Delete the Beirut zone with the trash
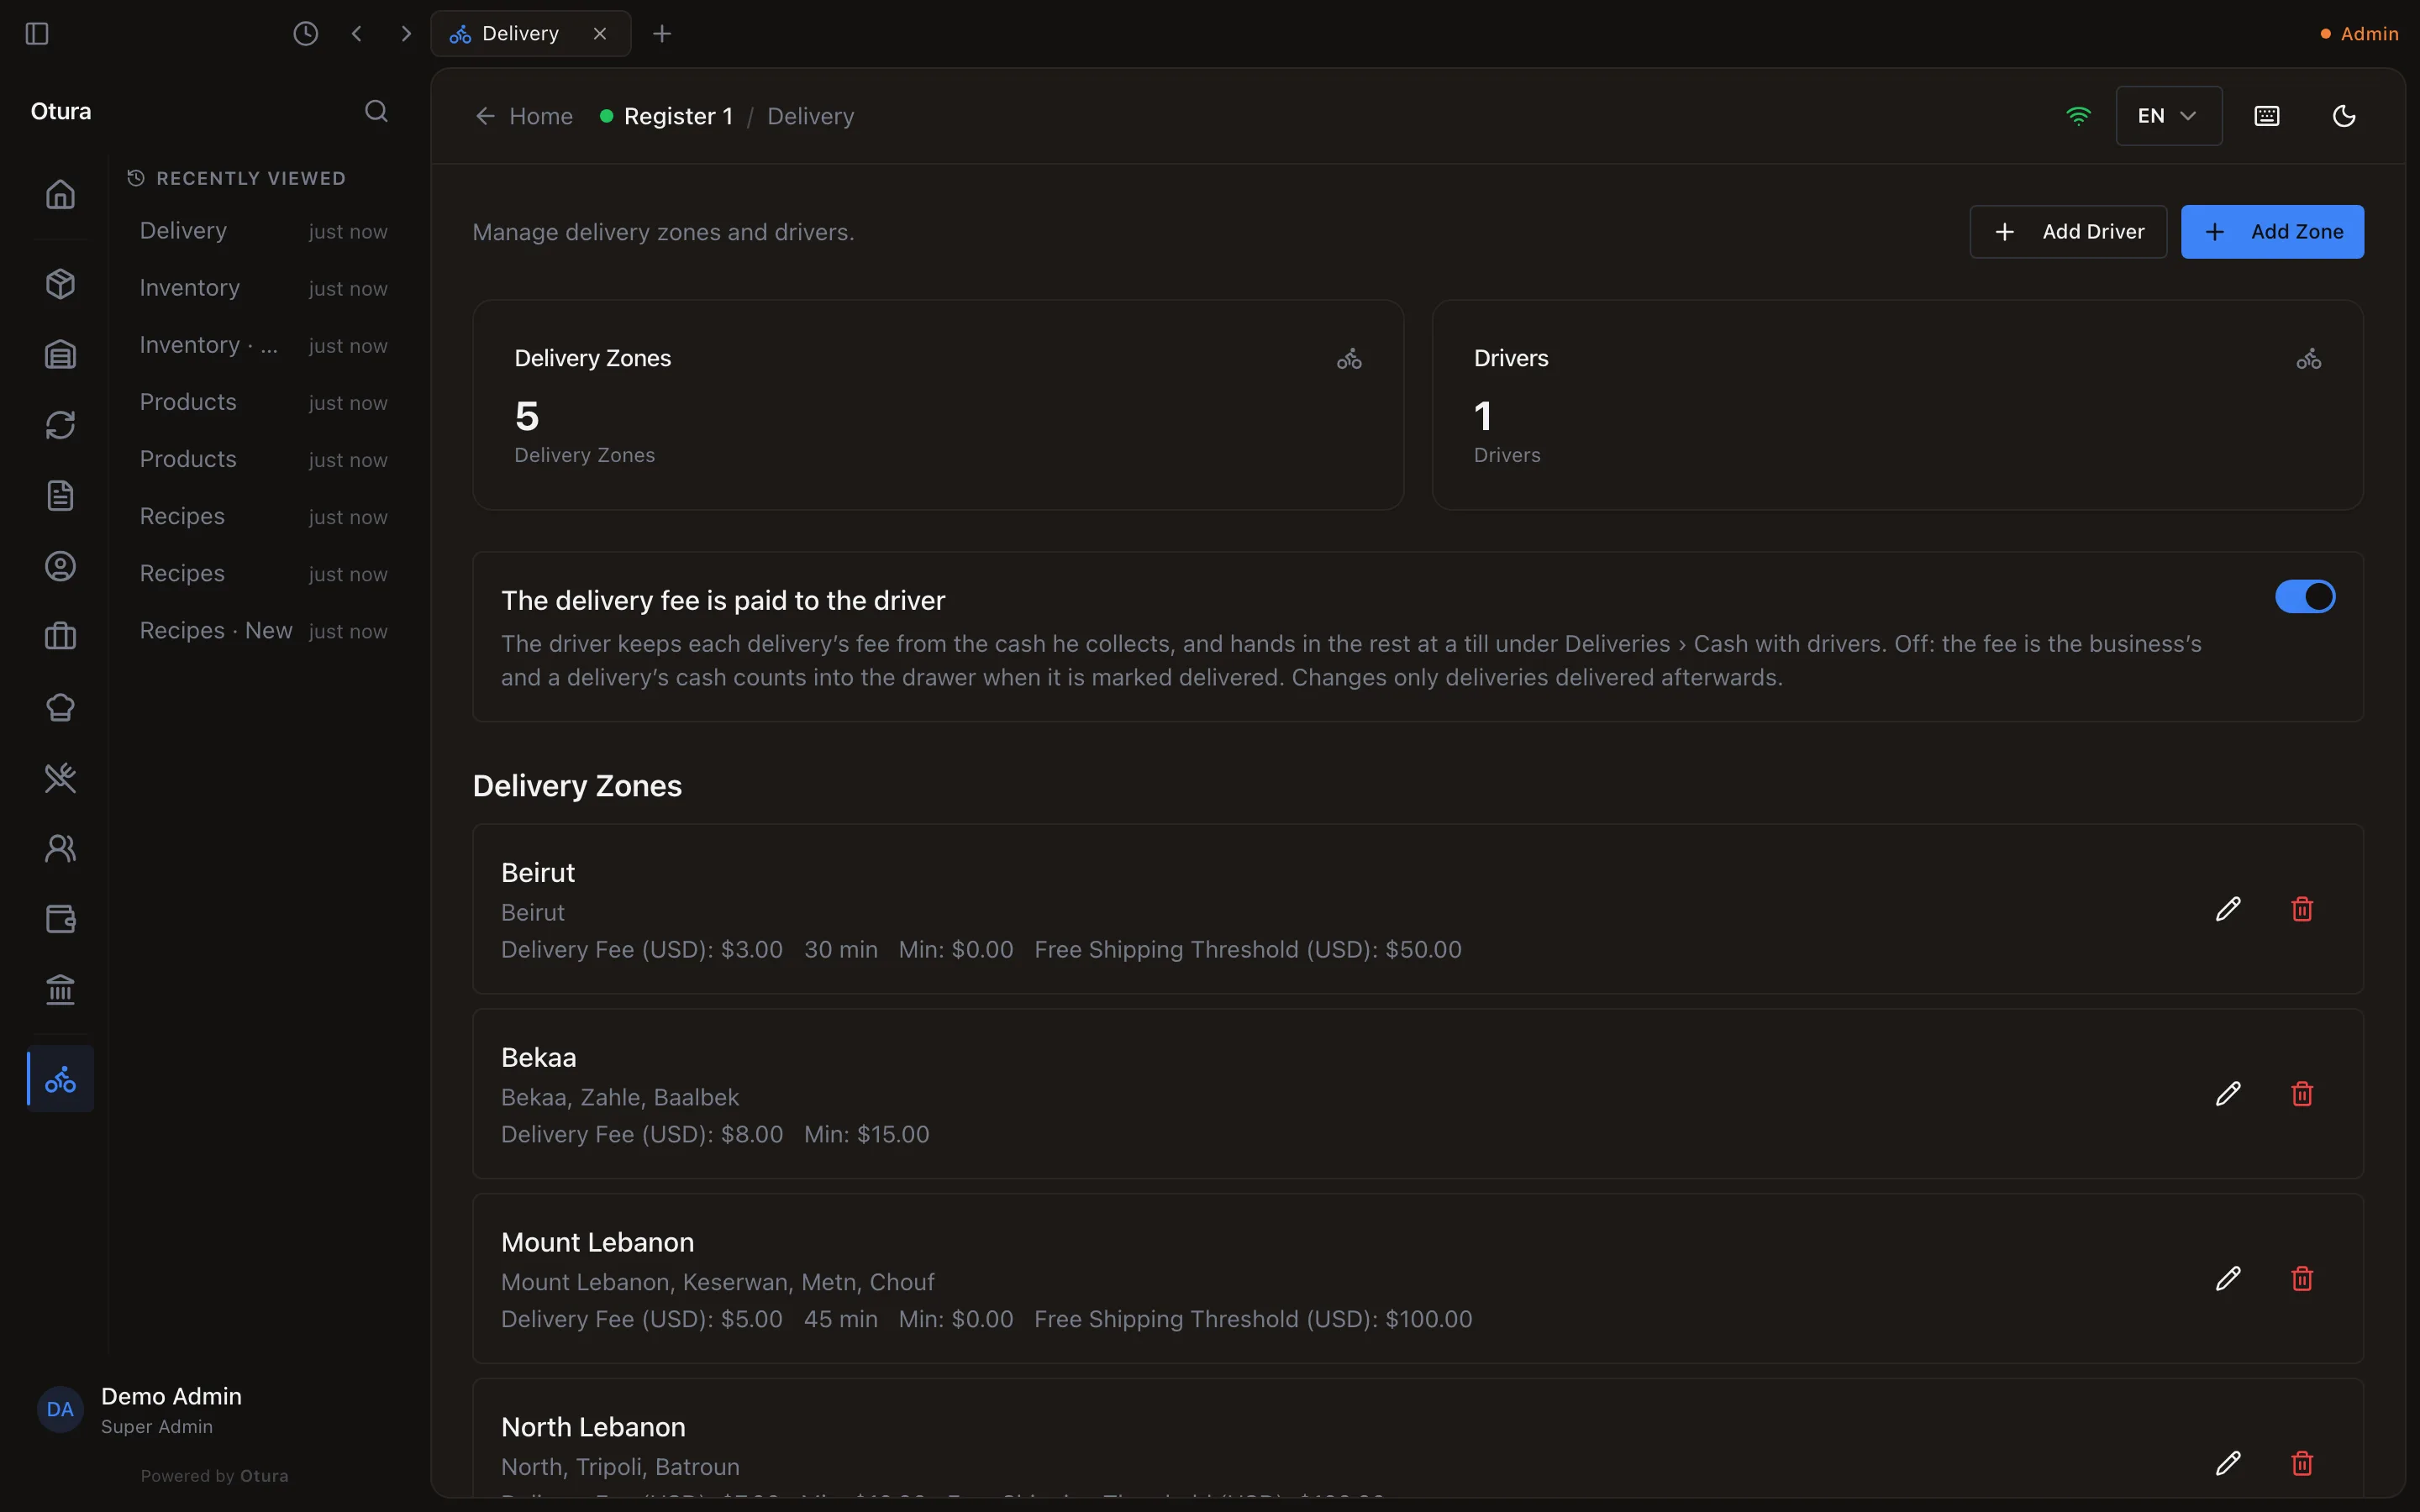 pos(2302,909)
